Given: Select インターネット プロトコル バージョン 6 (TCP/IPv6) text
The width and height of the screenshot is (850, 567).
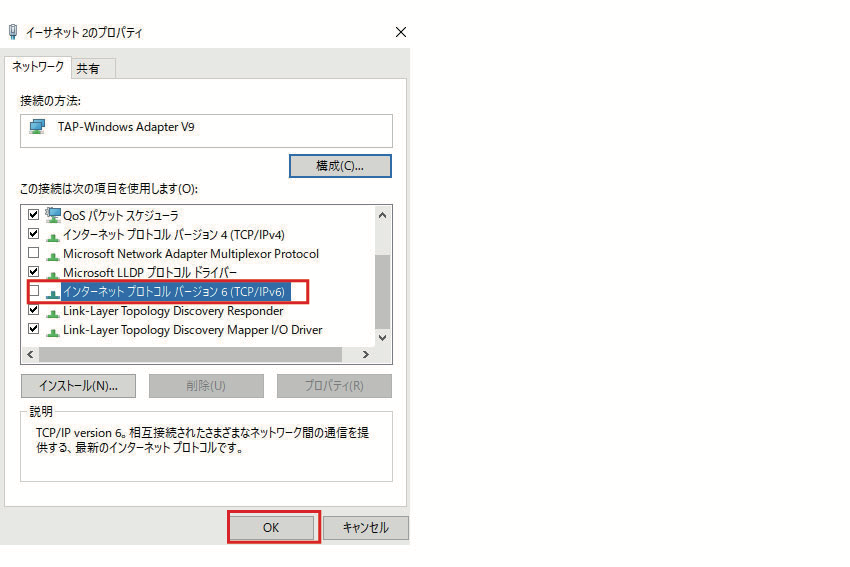Looking at the screenshot, I should (x=173, y=292).
